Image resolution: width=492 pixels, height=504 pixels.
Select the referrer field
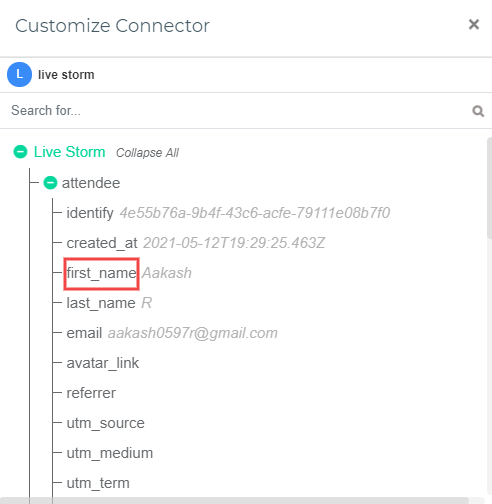[x=91, y=393]
